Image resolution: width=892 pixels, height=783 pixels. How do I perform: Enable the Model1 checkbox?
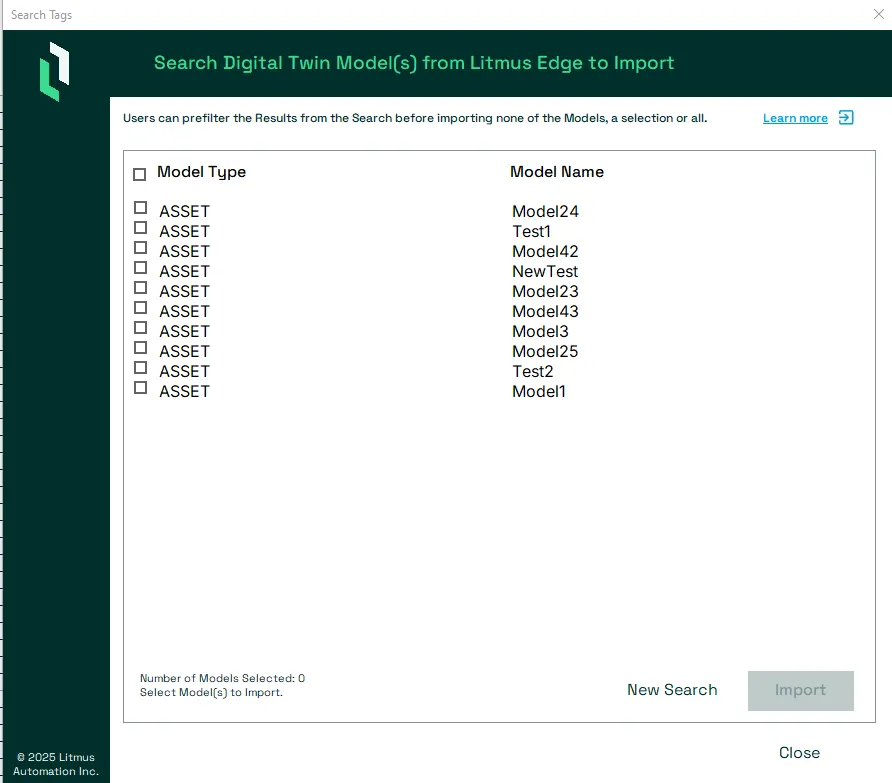tap(141, 388)
